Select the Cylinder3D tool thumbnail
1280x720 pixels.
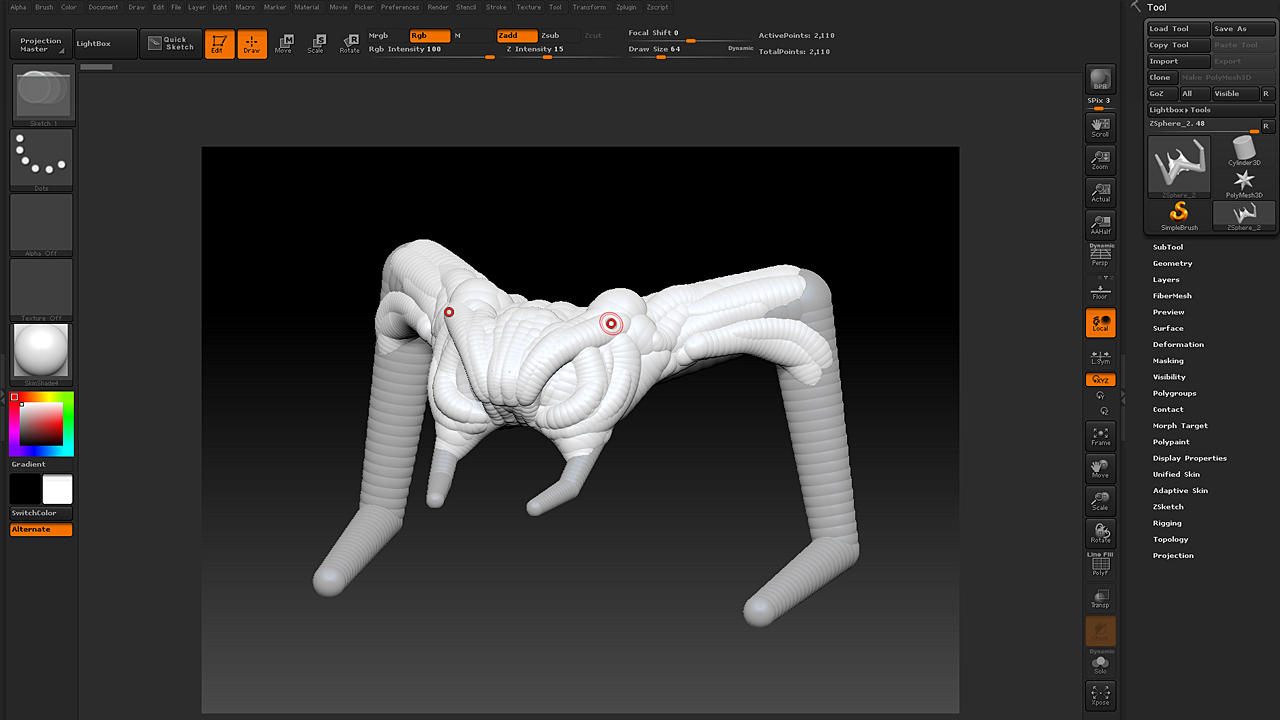pyautogui.click(x=1244, y=150)
